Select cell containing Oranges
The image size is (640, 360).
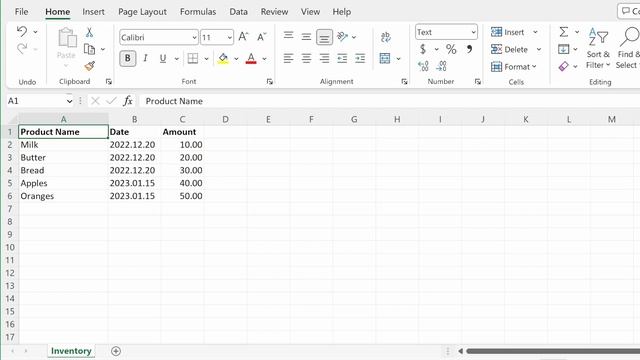click(63, 196)
